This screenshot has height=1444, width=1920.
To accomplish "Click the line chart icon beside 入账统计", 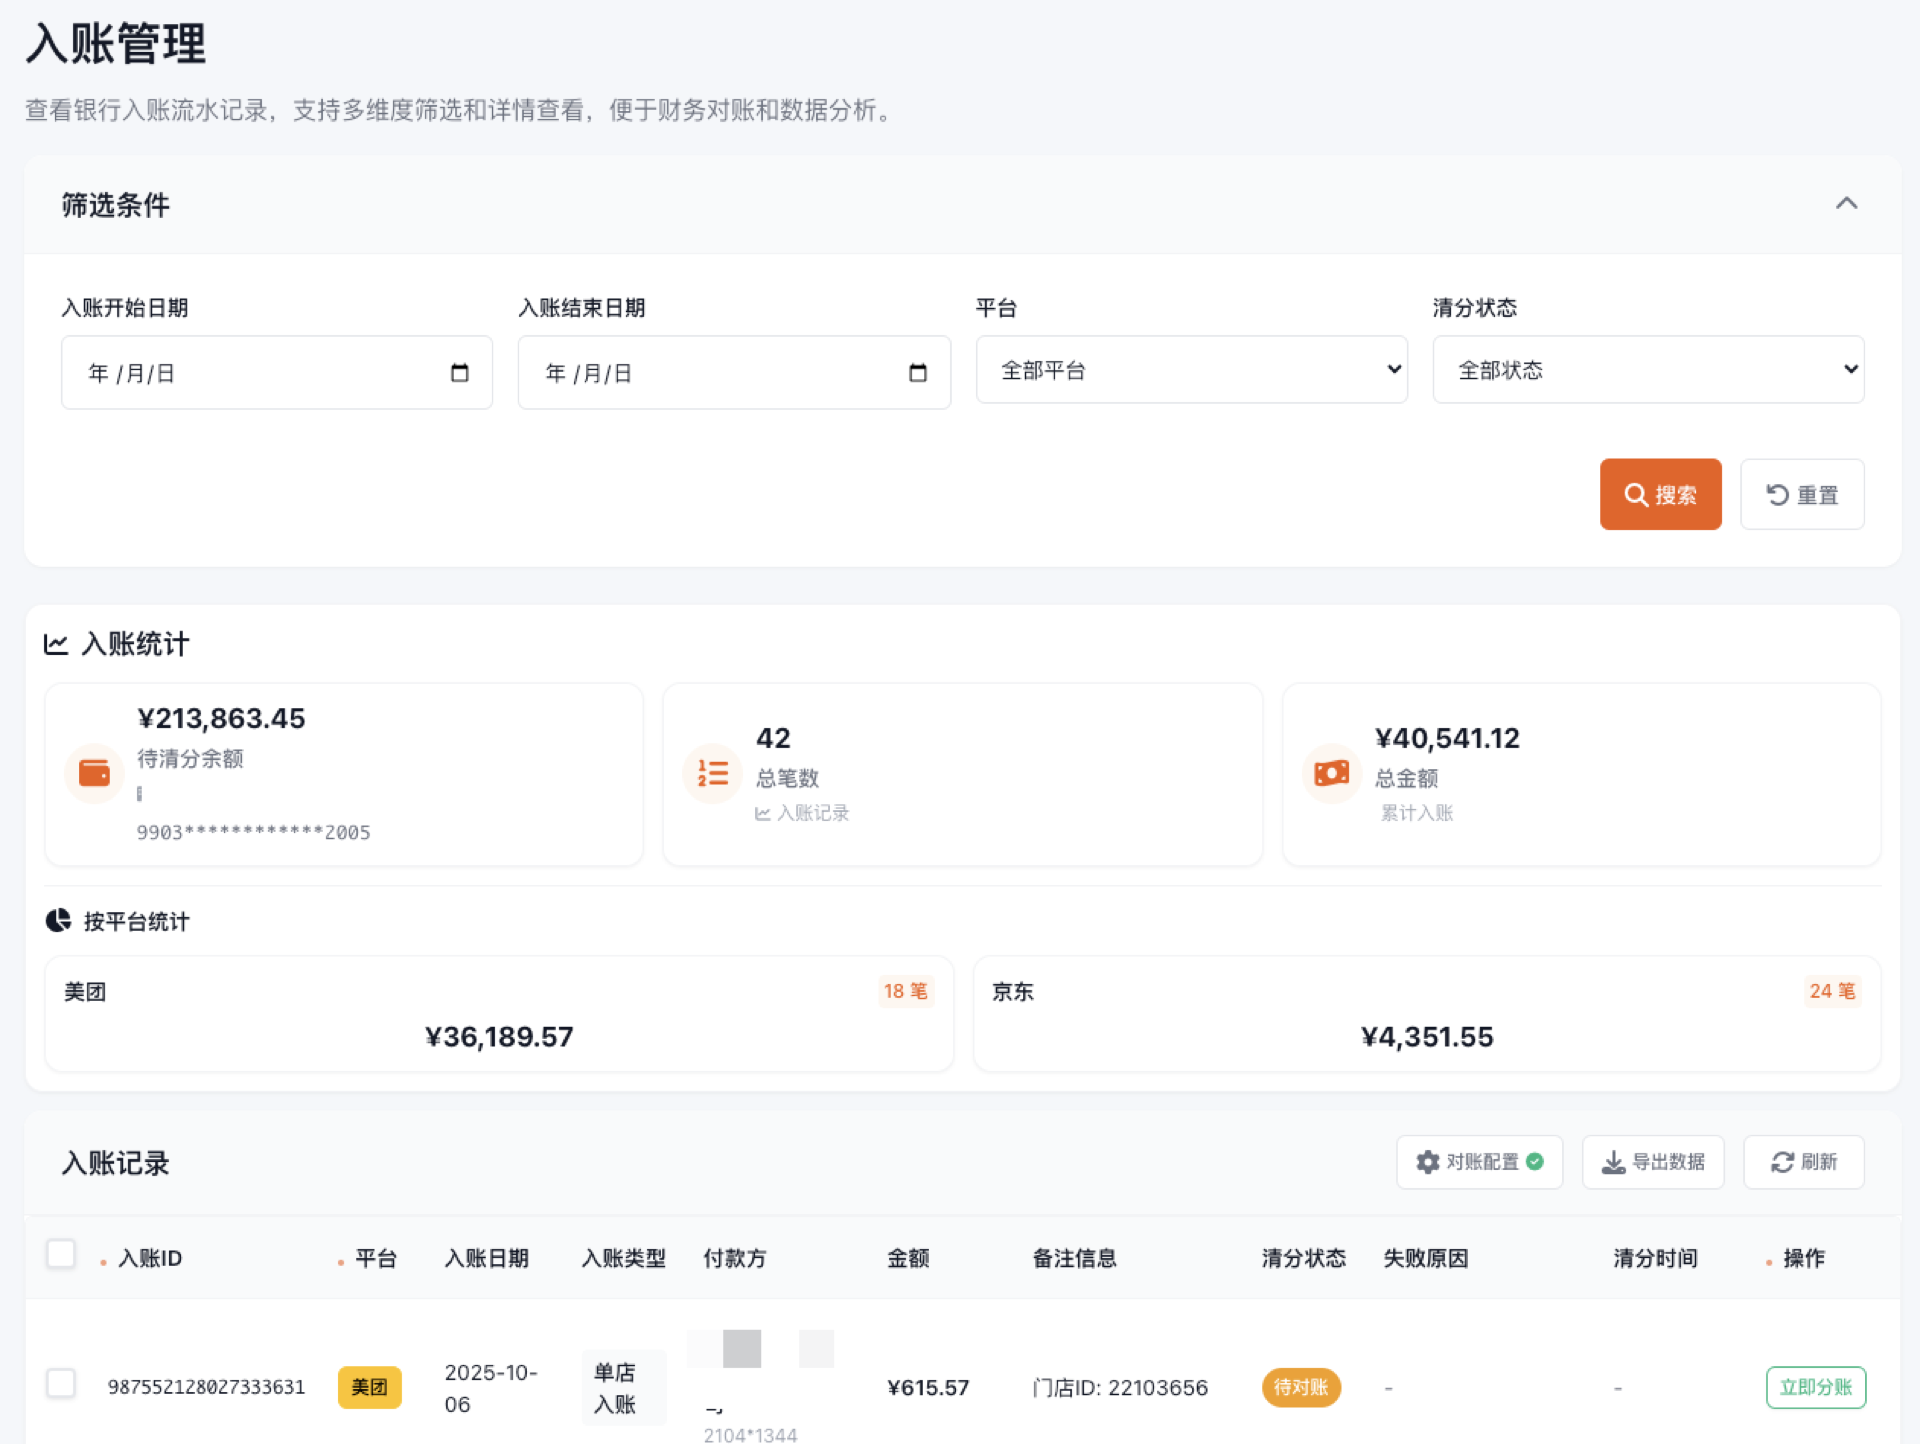I will tap(56, 644).
